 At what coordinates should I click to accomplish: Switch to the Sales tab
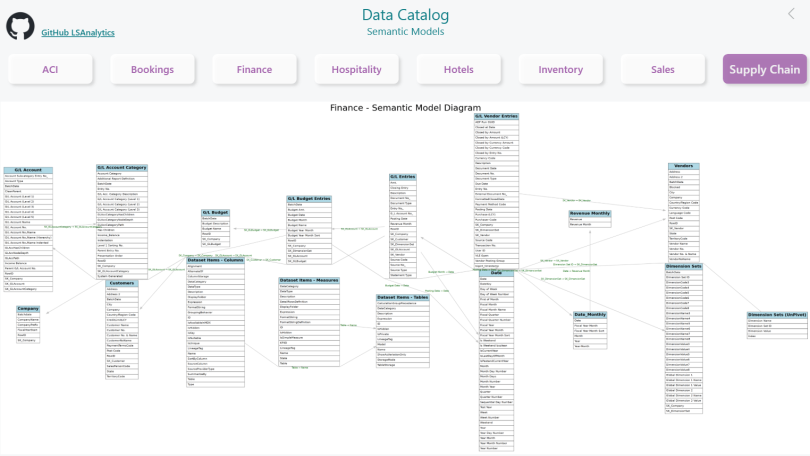click(x=663, y=70)
